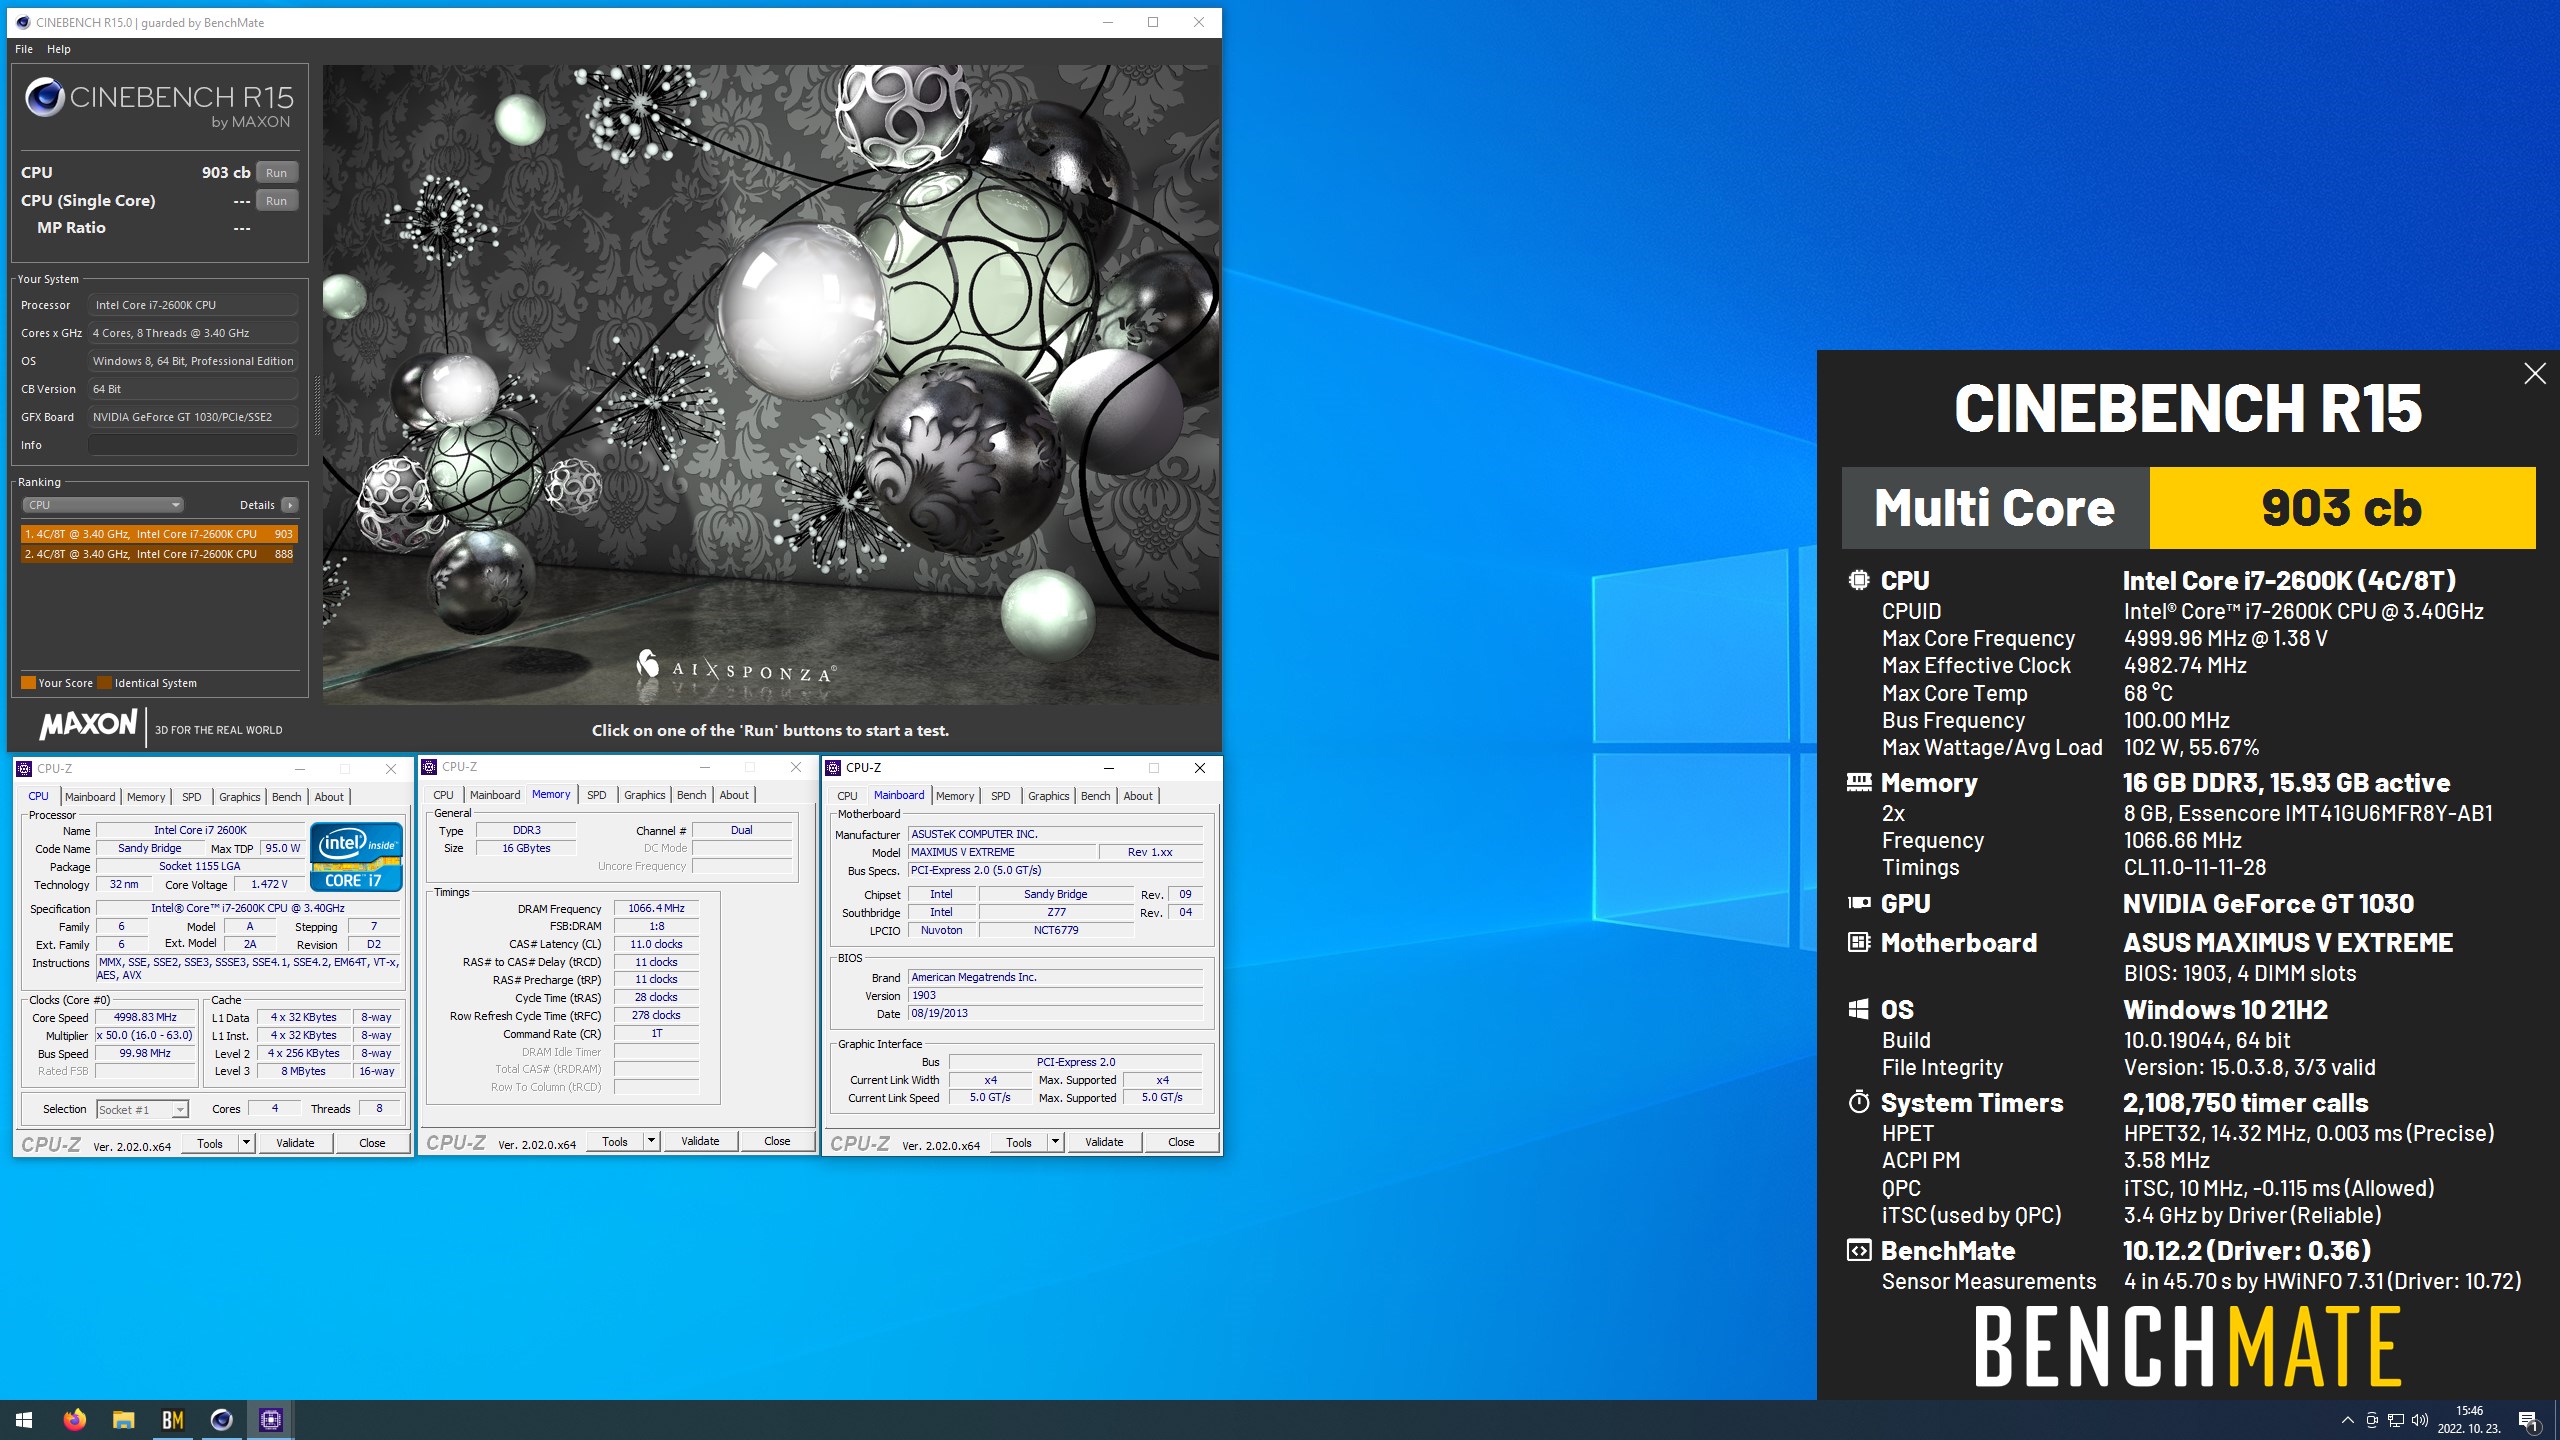Viewport: 2560px width, 1440px height.
Task: Click Validate in first CPU-Z window
Action: click(x=295, y=1143)
